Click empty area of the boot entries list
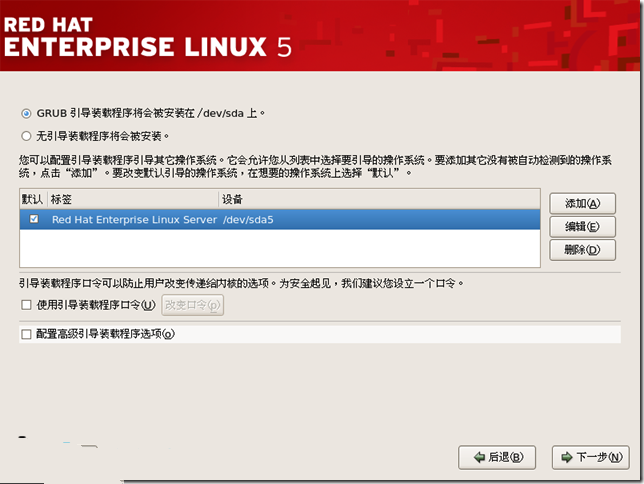The height and width of the screenshot is (484, 644). (280, 248)
